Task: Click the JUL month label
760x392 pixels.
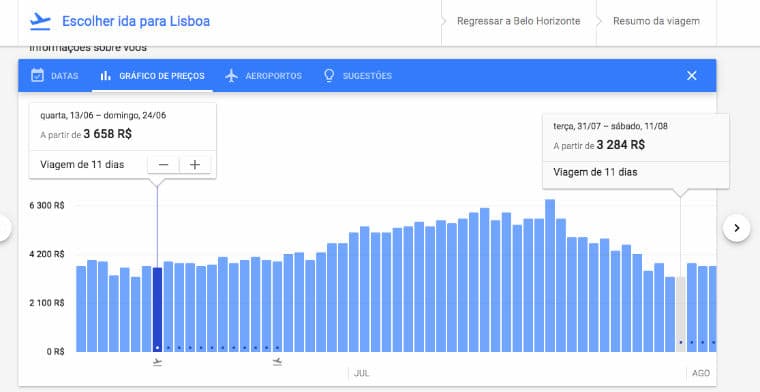Action: (362, 374)
